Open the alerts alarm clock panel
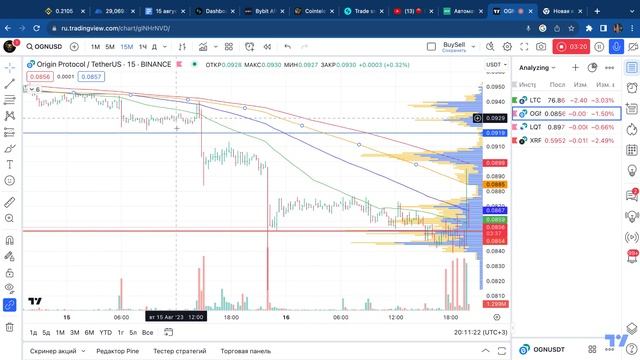The width and height of the screenshot is (640, 360). coord(632,88)
